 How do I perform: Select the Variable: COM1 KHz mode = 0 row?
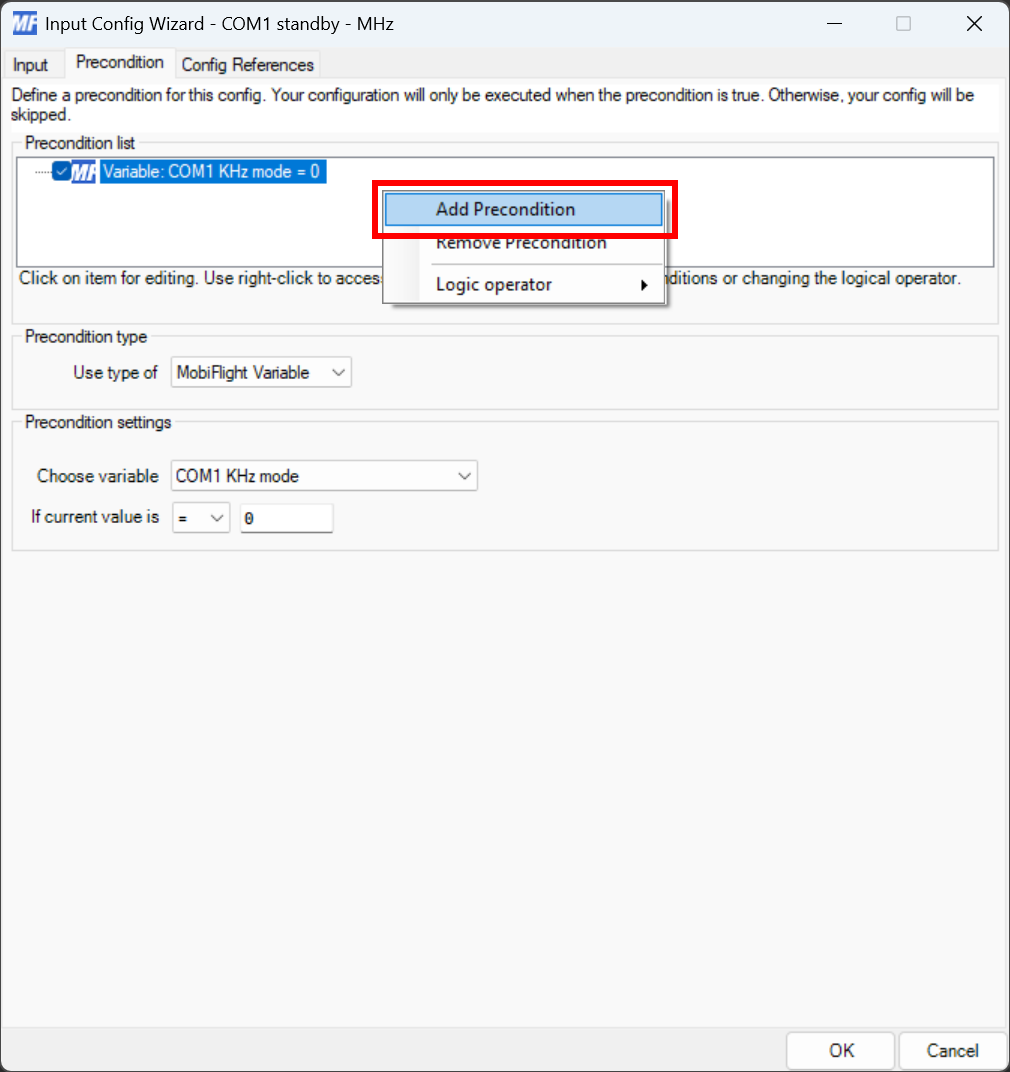click(x=213, y=171)
